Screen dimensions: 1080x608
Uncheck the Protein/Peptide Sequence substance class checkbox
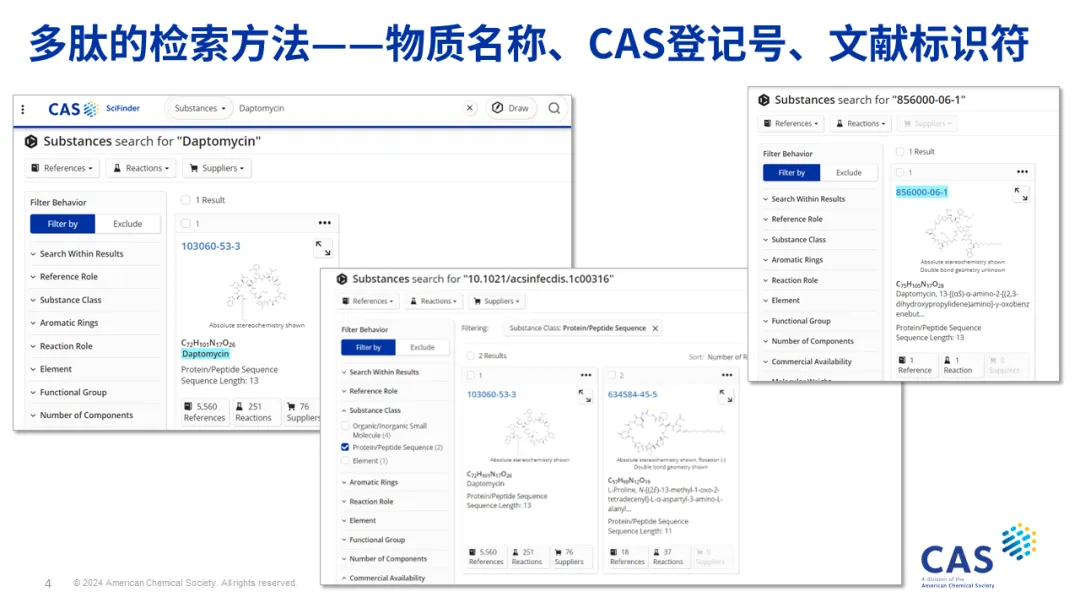coord(345,448)
